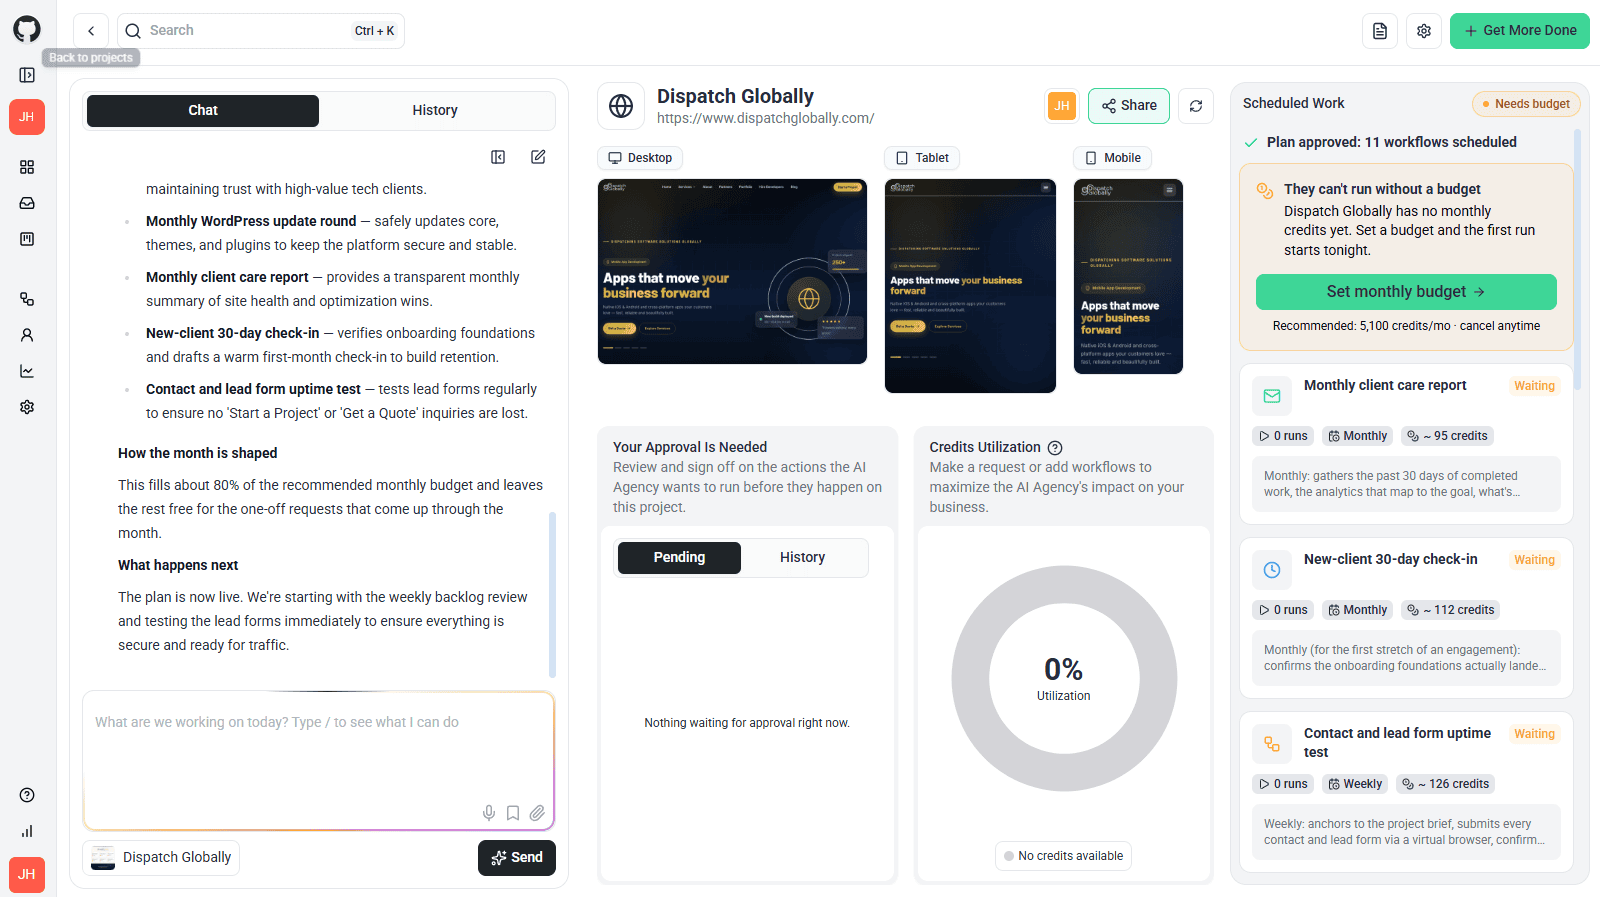
Task: Click the globe icon beside Dispatch Globally
Action: point(621,106)
